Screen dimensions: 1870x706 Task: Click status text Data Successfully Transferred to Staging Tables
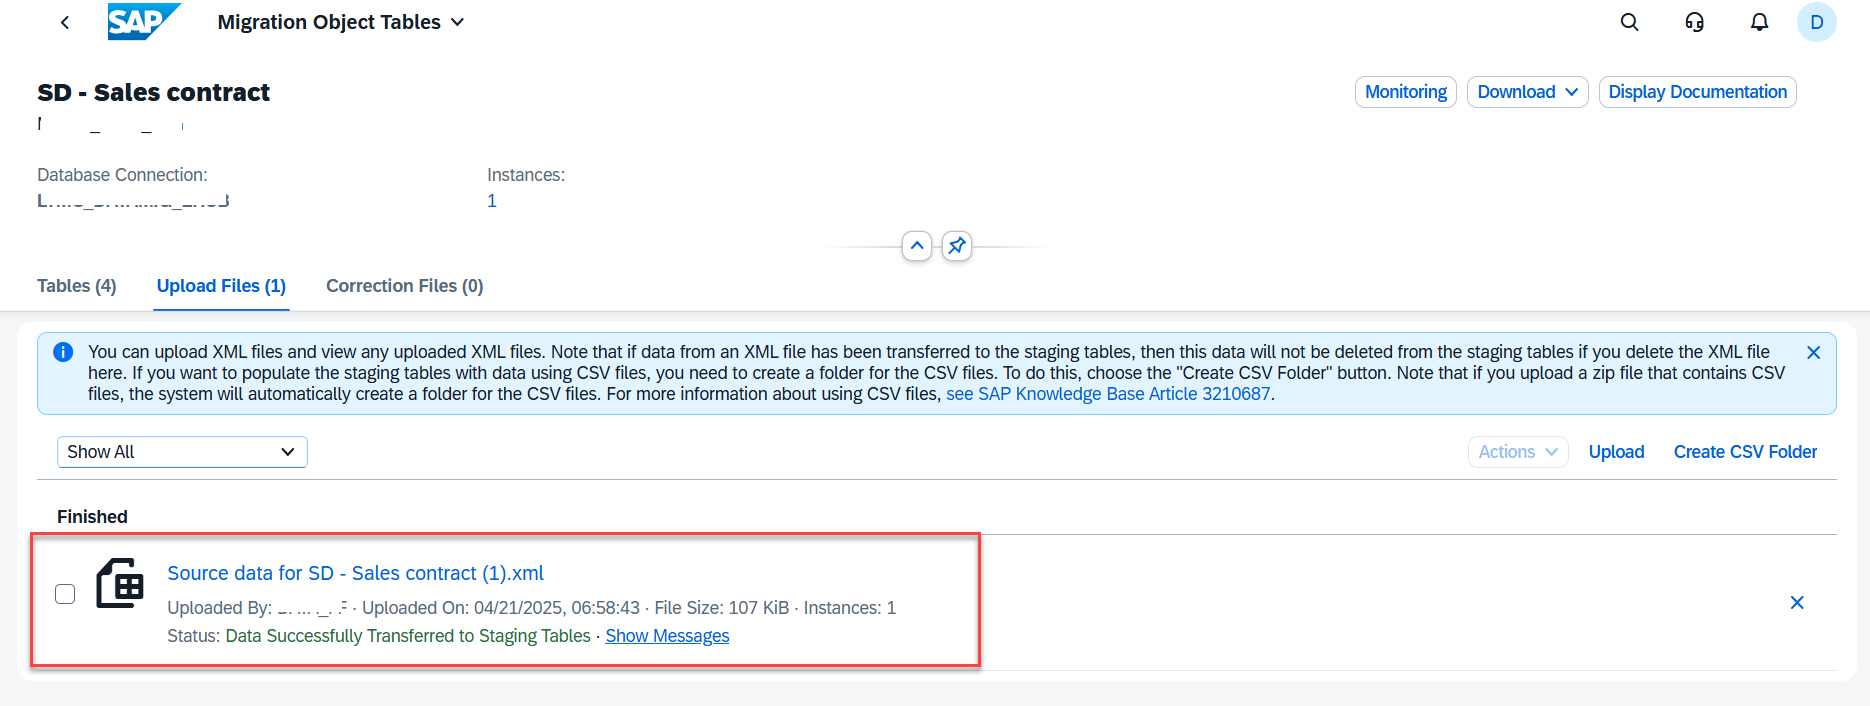(408, 636)
